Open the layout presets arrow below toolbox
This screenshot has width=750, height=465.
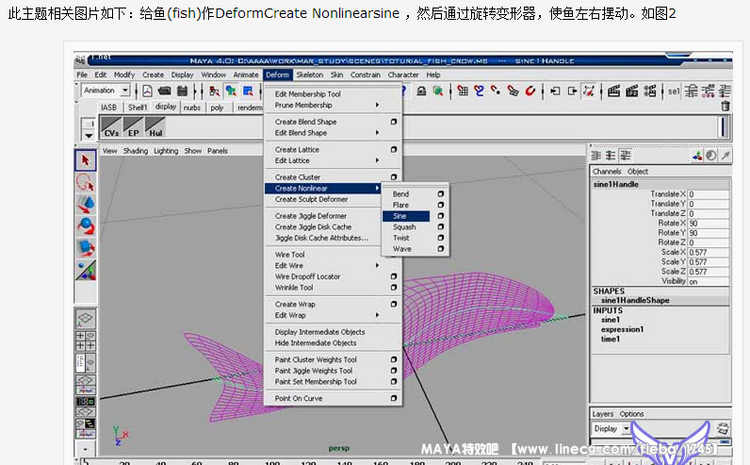[85, 449]
